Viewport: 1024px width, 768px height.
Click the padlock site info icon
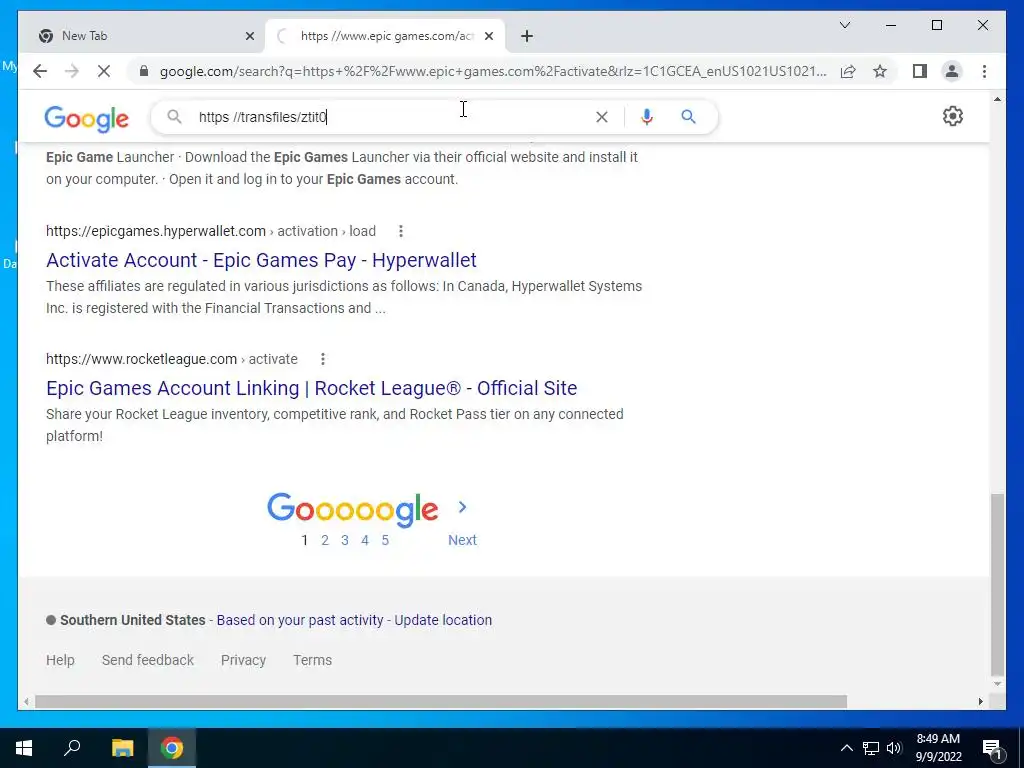tap(144, 71)
